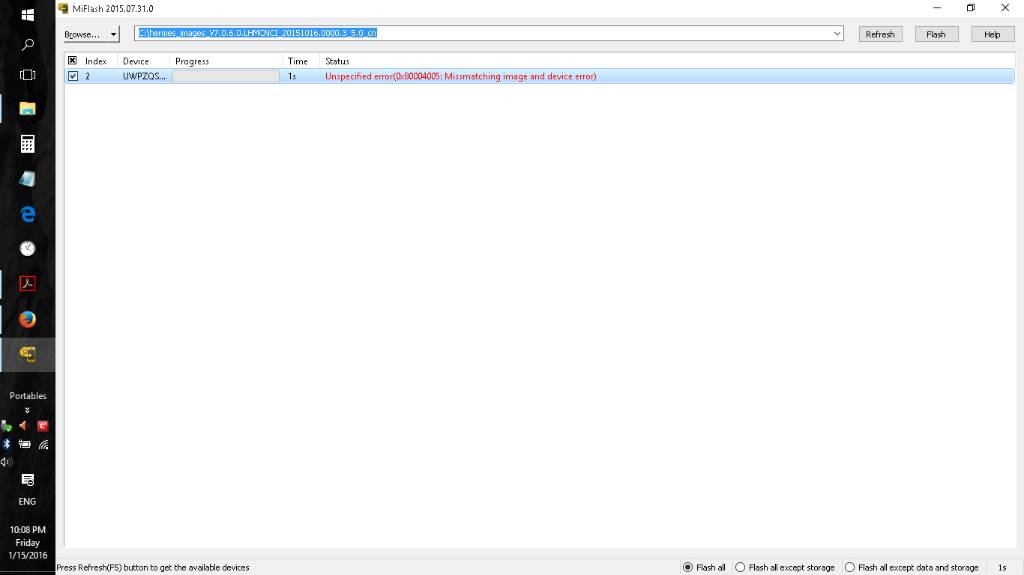The height and width of the screenshot is (575, 1024).
Task: Open the Windows Start menu
Action: pos(27,14)
